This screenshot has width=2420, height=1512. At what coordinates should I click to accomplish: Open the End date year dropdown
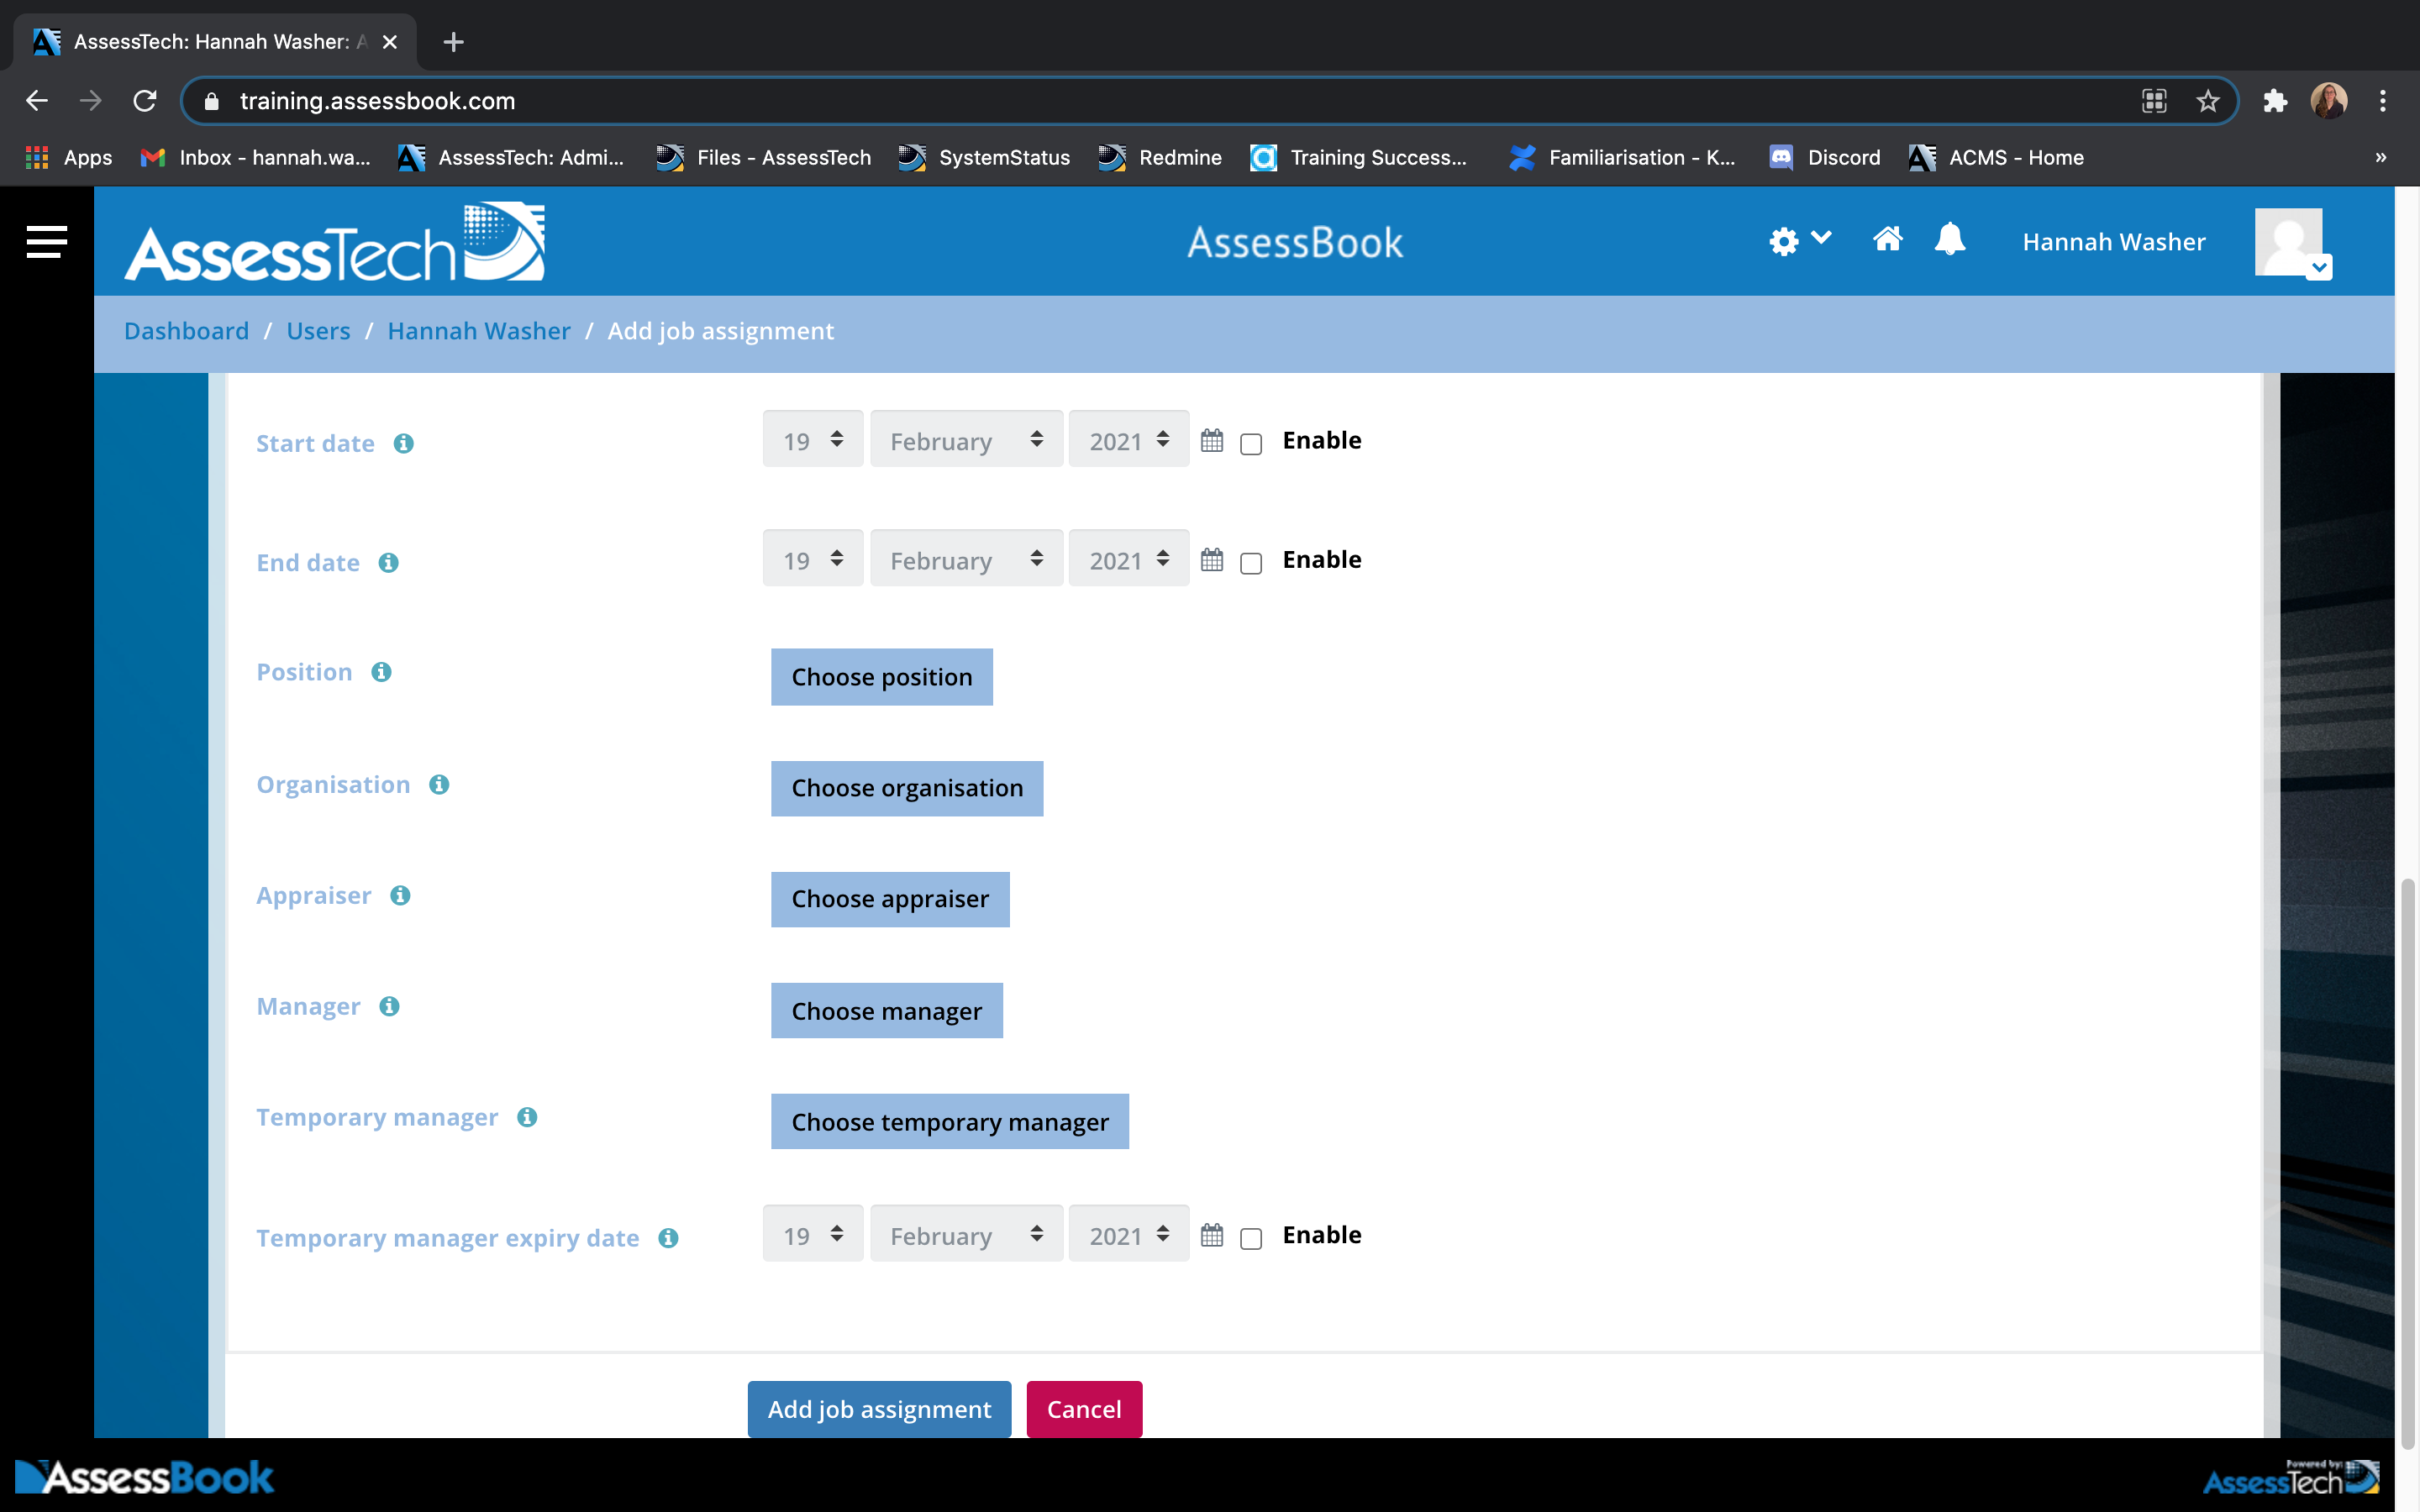1129,558
